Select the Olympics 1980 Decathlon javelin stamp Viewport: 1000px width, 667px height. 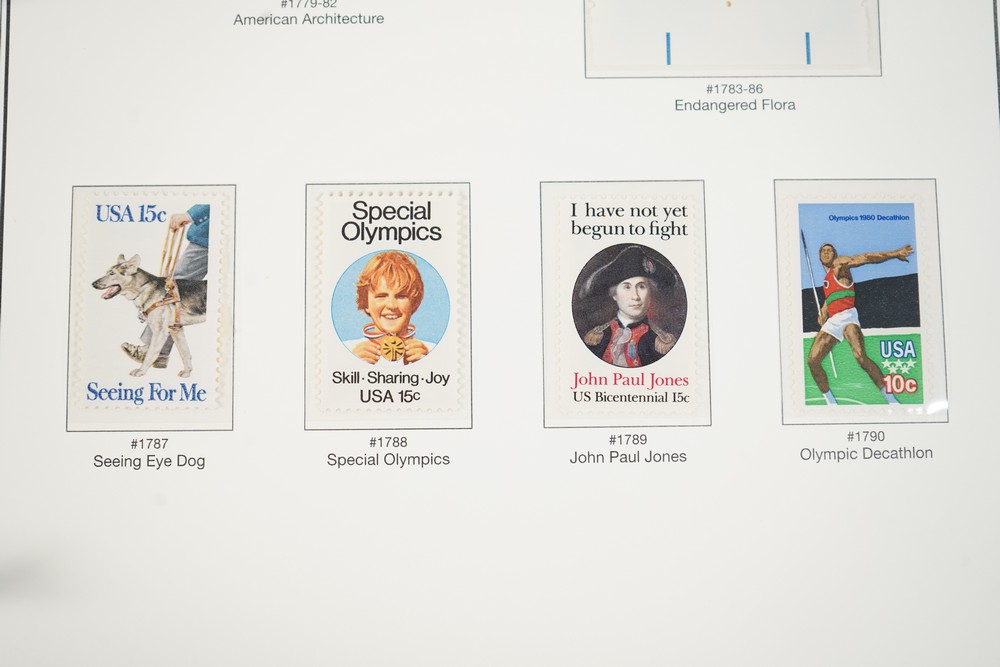(x=860, y=304)
